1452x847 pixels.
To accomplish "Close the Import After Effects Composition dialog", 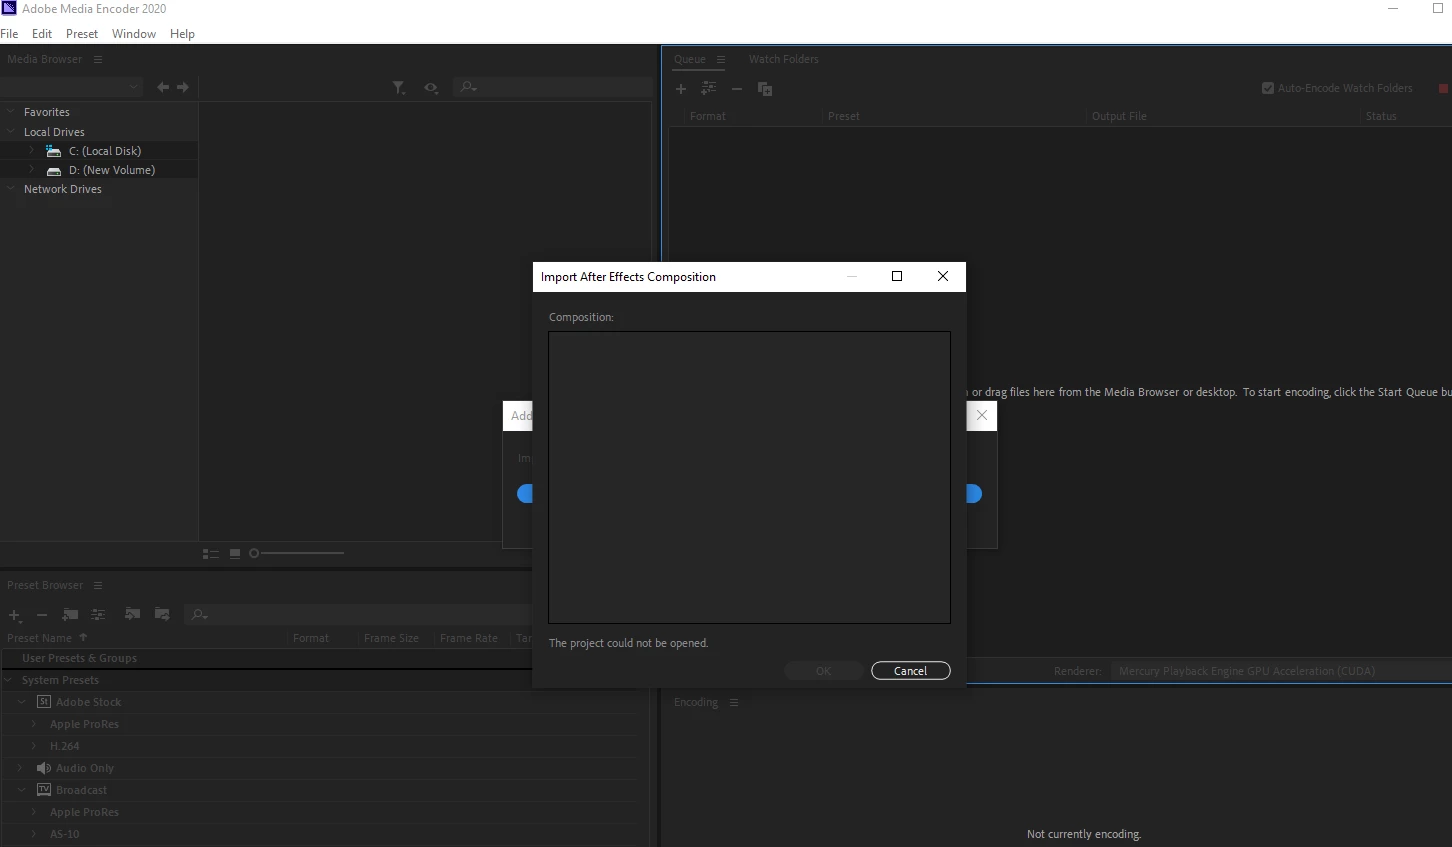I will pyautogui.click(x=943, y=276).
